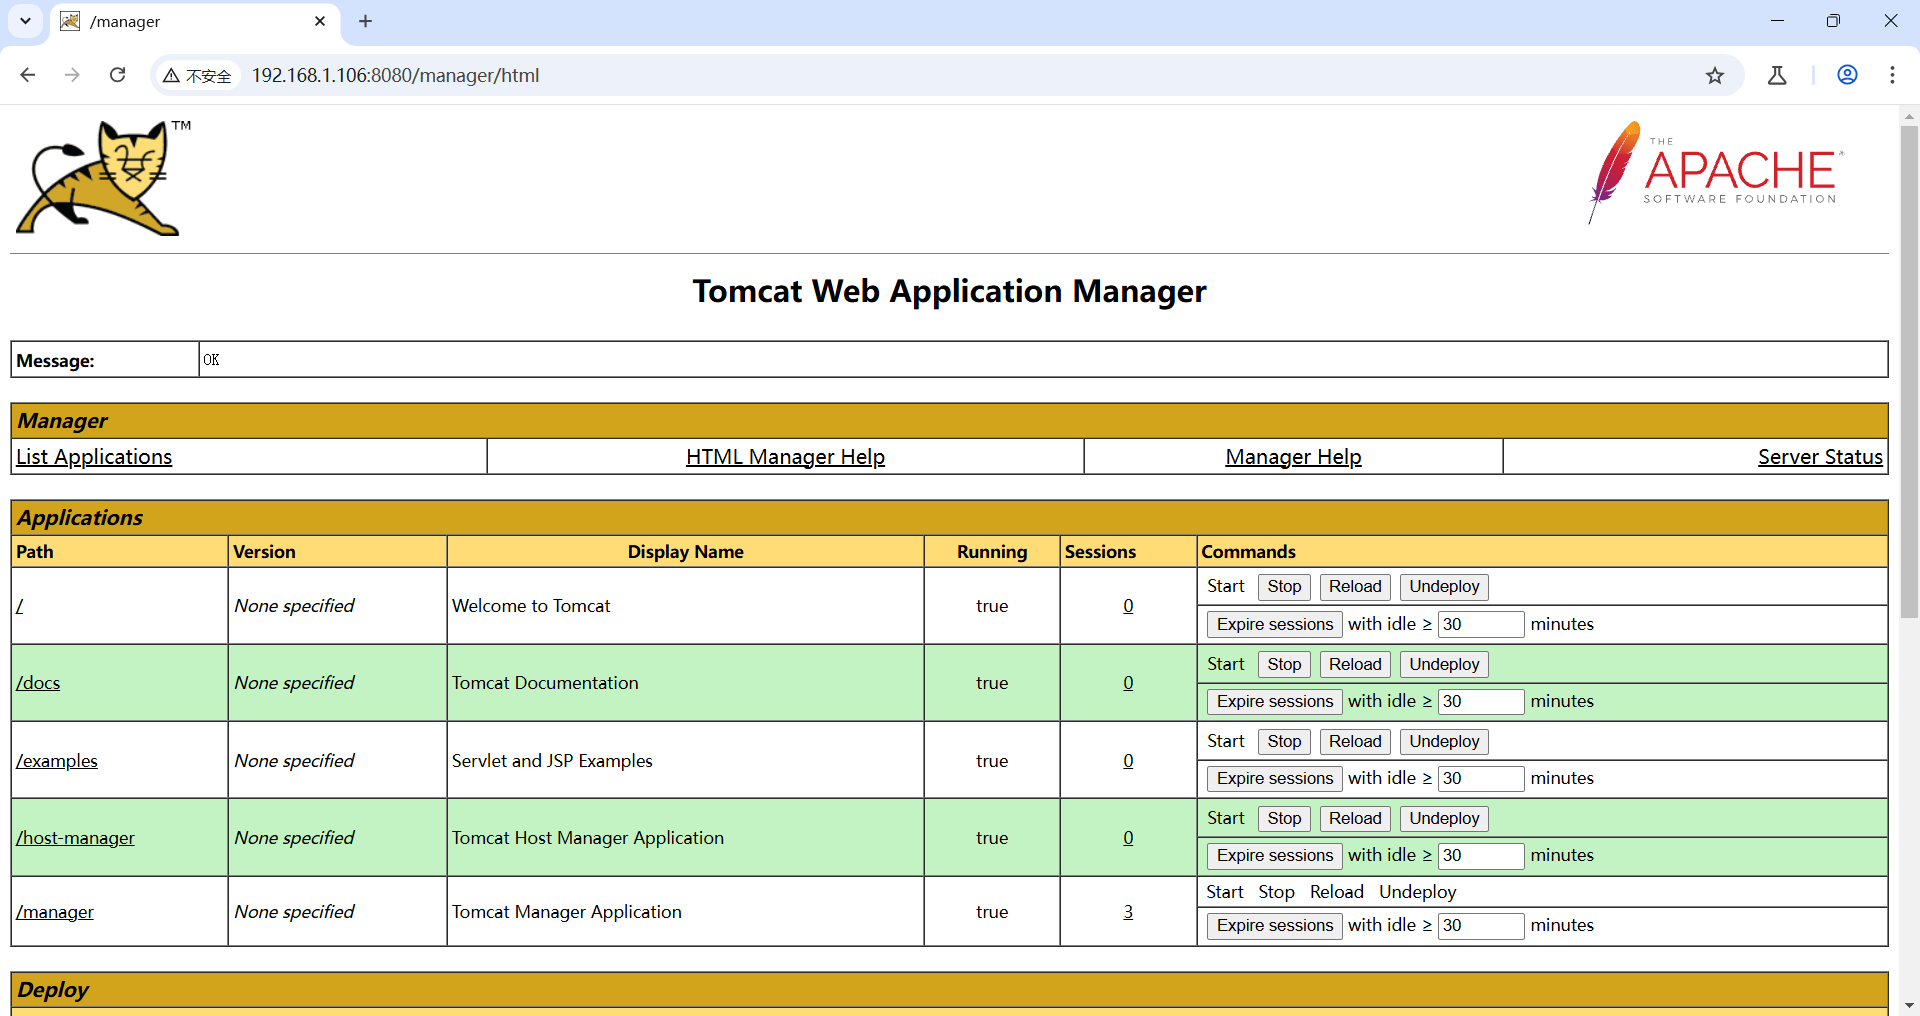Viewport: 1920px width, 1016px height.
Task: Open List Applications link
Action: tap(94, 457)
